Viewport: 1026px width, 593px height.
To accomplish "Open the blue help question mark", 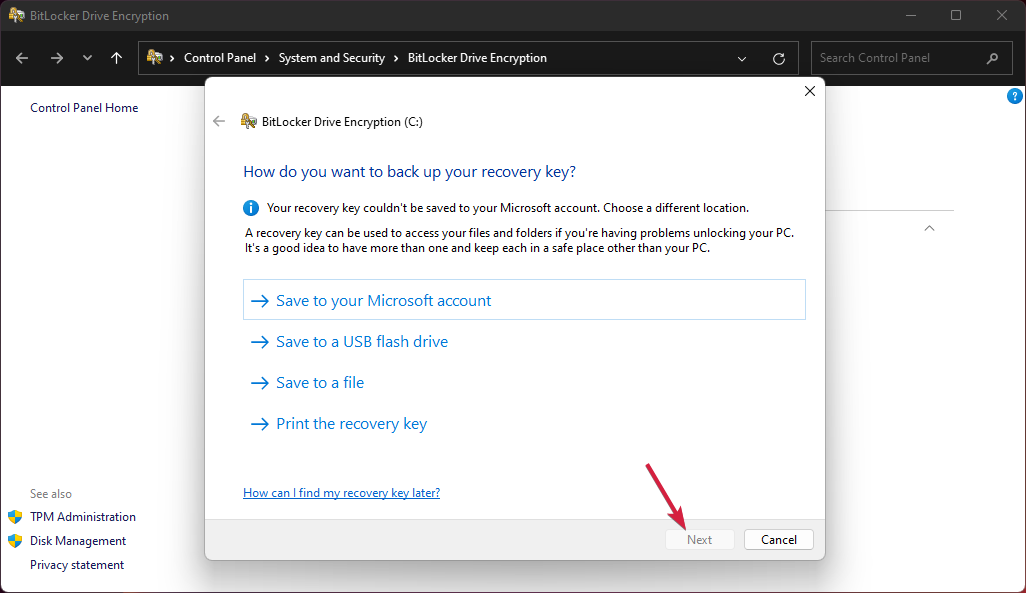I will click(1014, 95).
